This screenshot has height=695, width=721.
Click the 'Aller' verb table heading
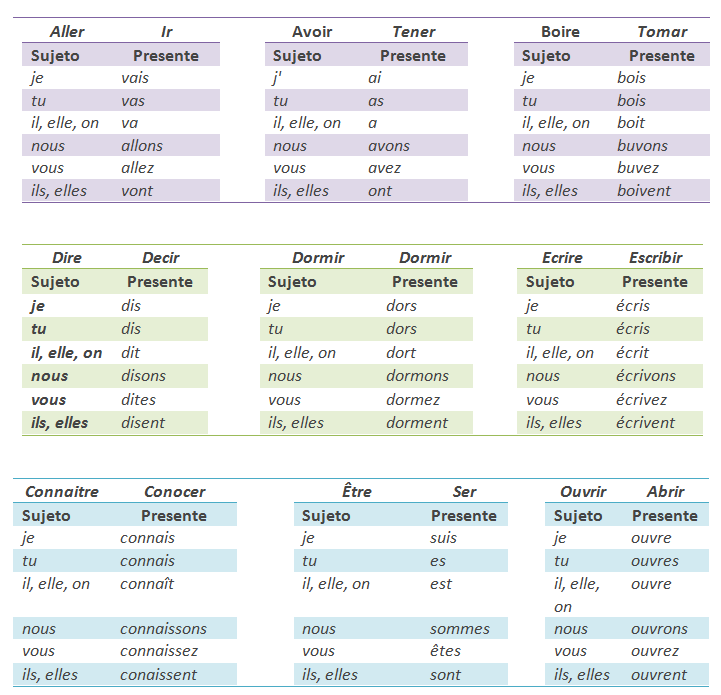pyautogui.click(x=67, y=32)
